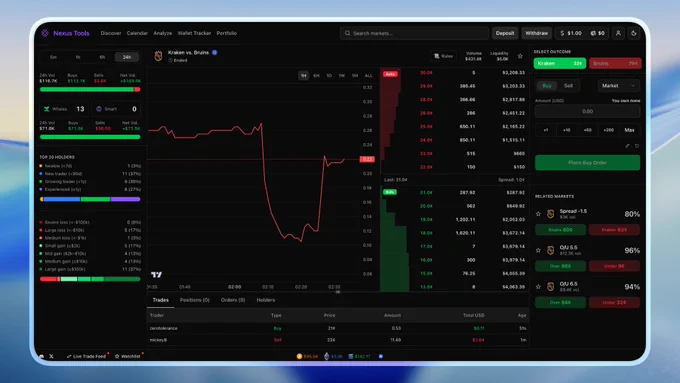Set the chart range to 1H

304,75
